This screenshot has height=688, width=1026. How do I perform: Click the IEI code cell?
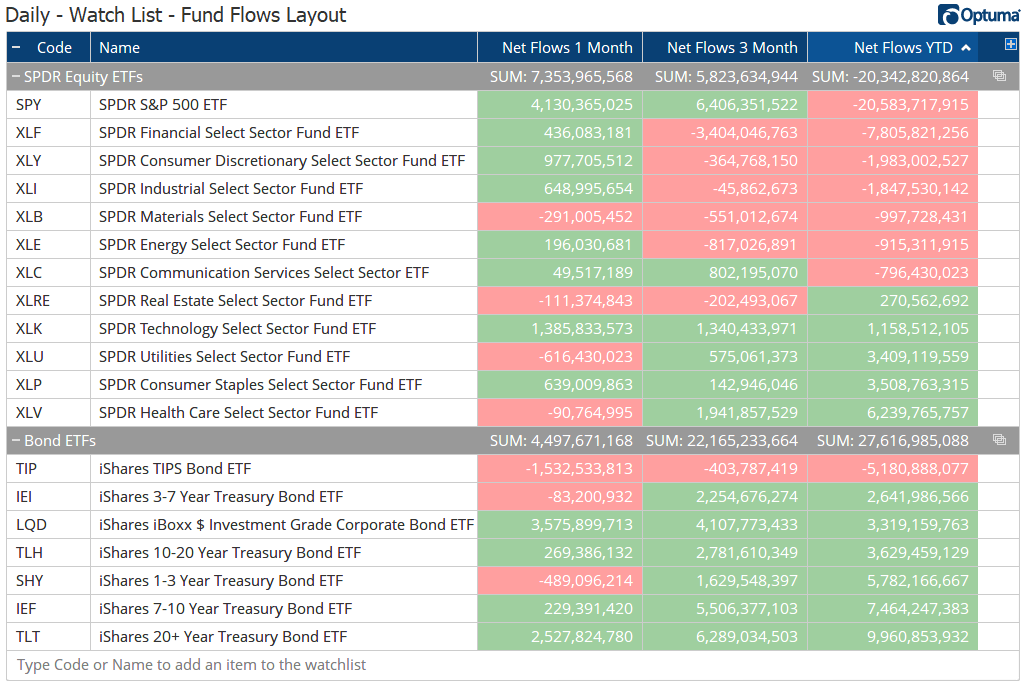tap(48, 498)
